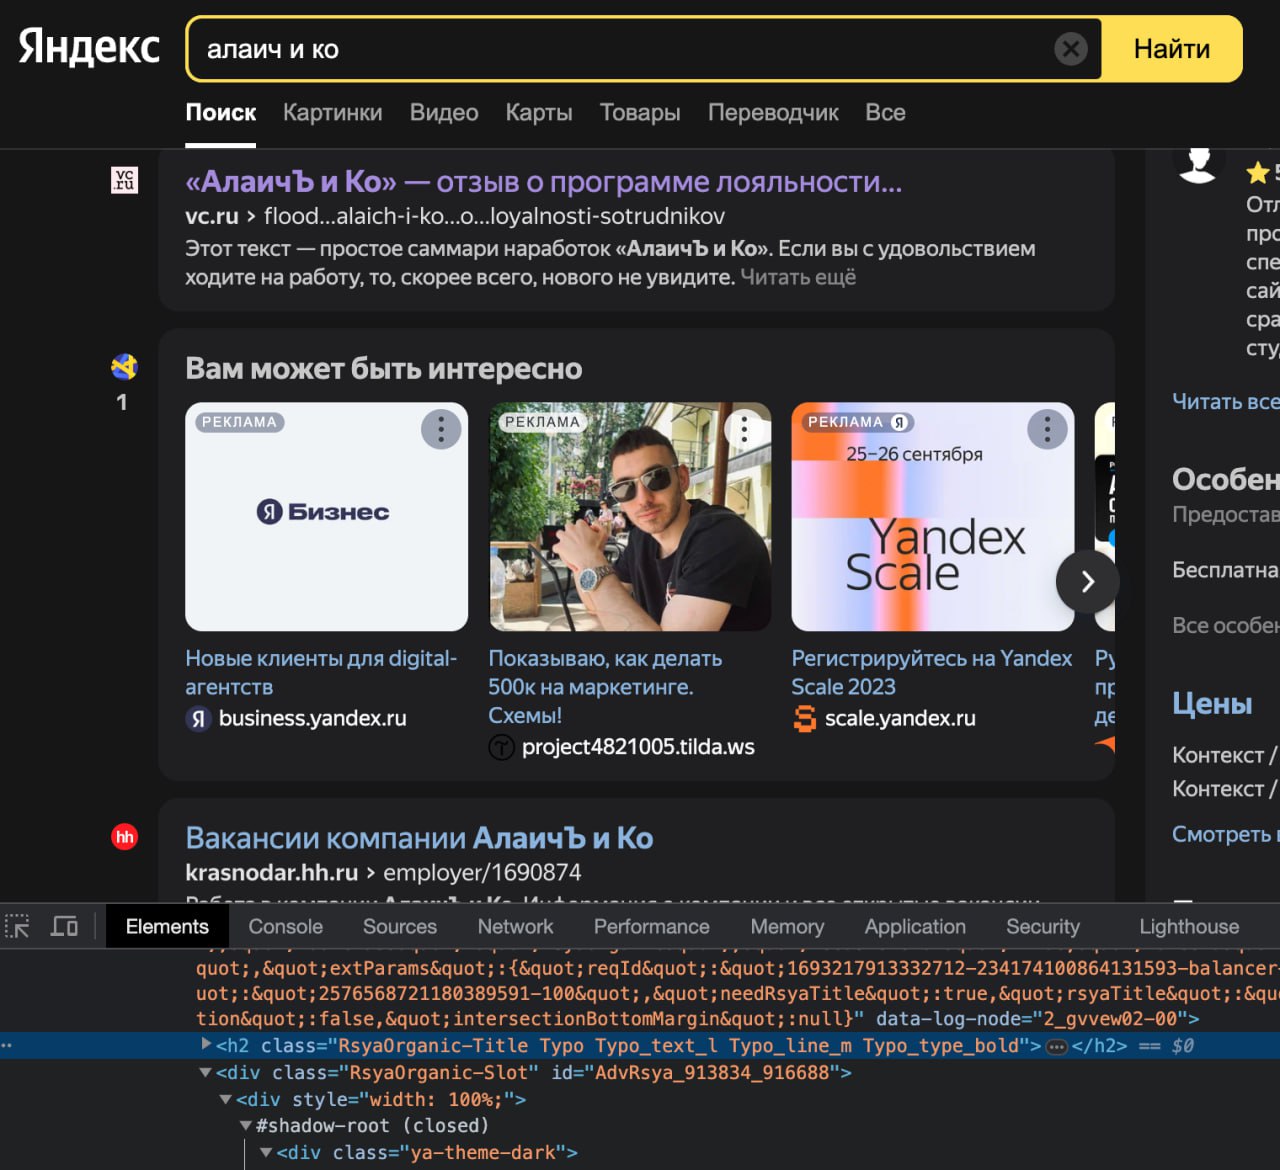Viewport: 1280px width, 1170px height.
Task: Toggle the device toolbar icon in DevTools
Action: tap(64, 926)
